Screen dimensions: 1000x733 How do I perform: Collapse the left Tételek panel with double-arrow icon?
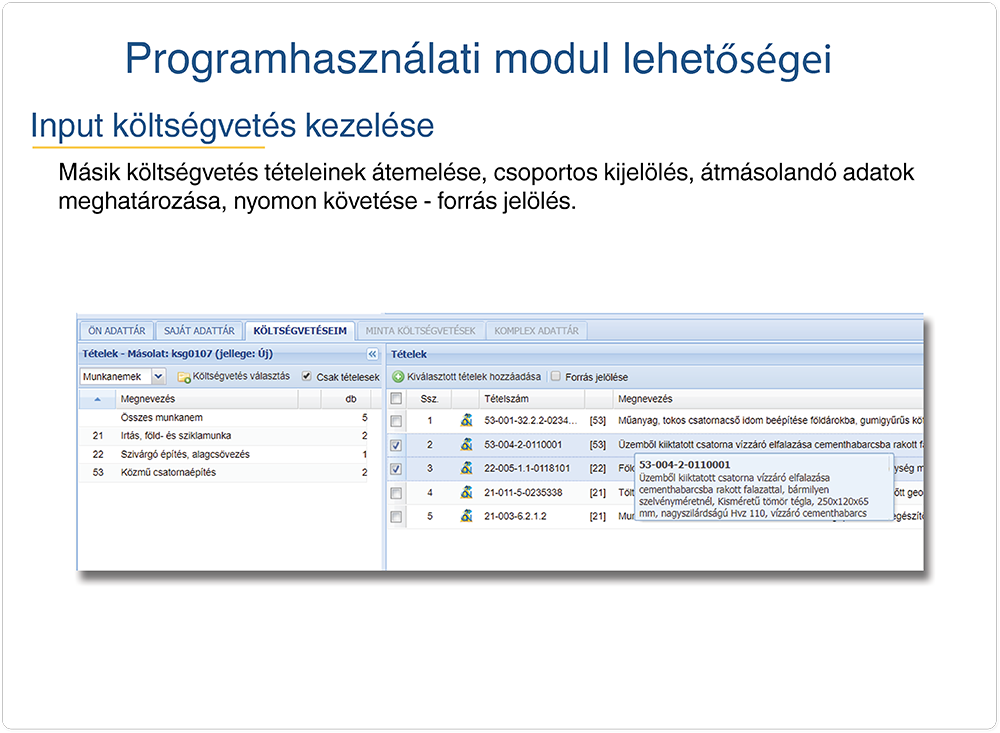point(372,354)
